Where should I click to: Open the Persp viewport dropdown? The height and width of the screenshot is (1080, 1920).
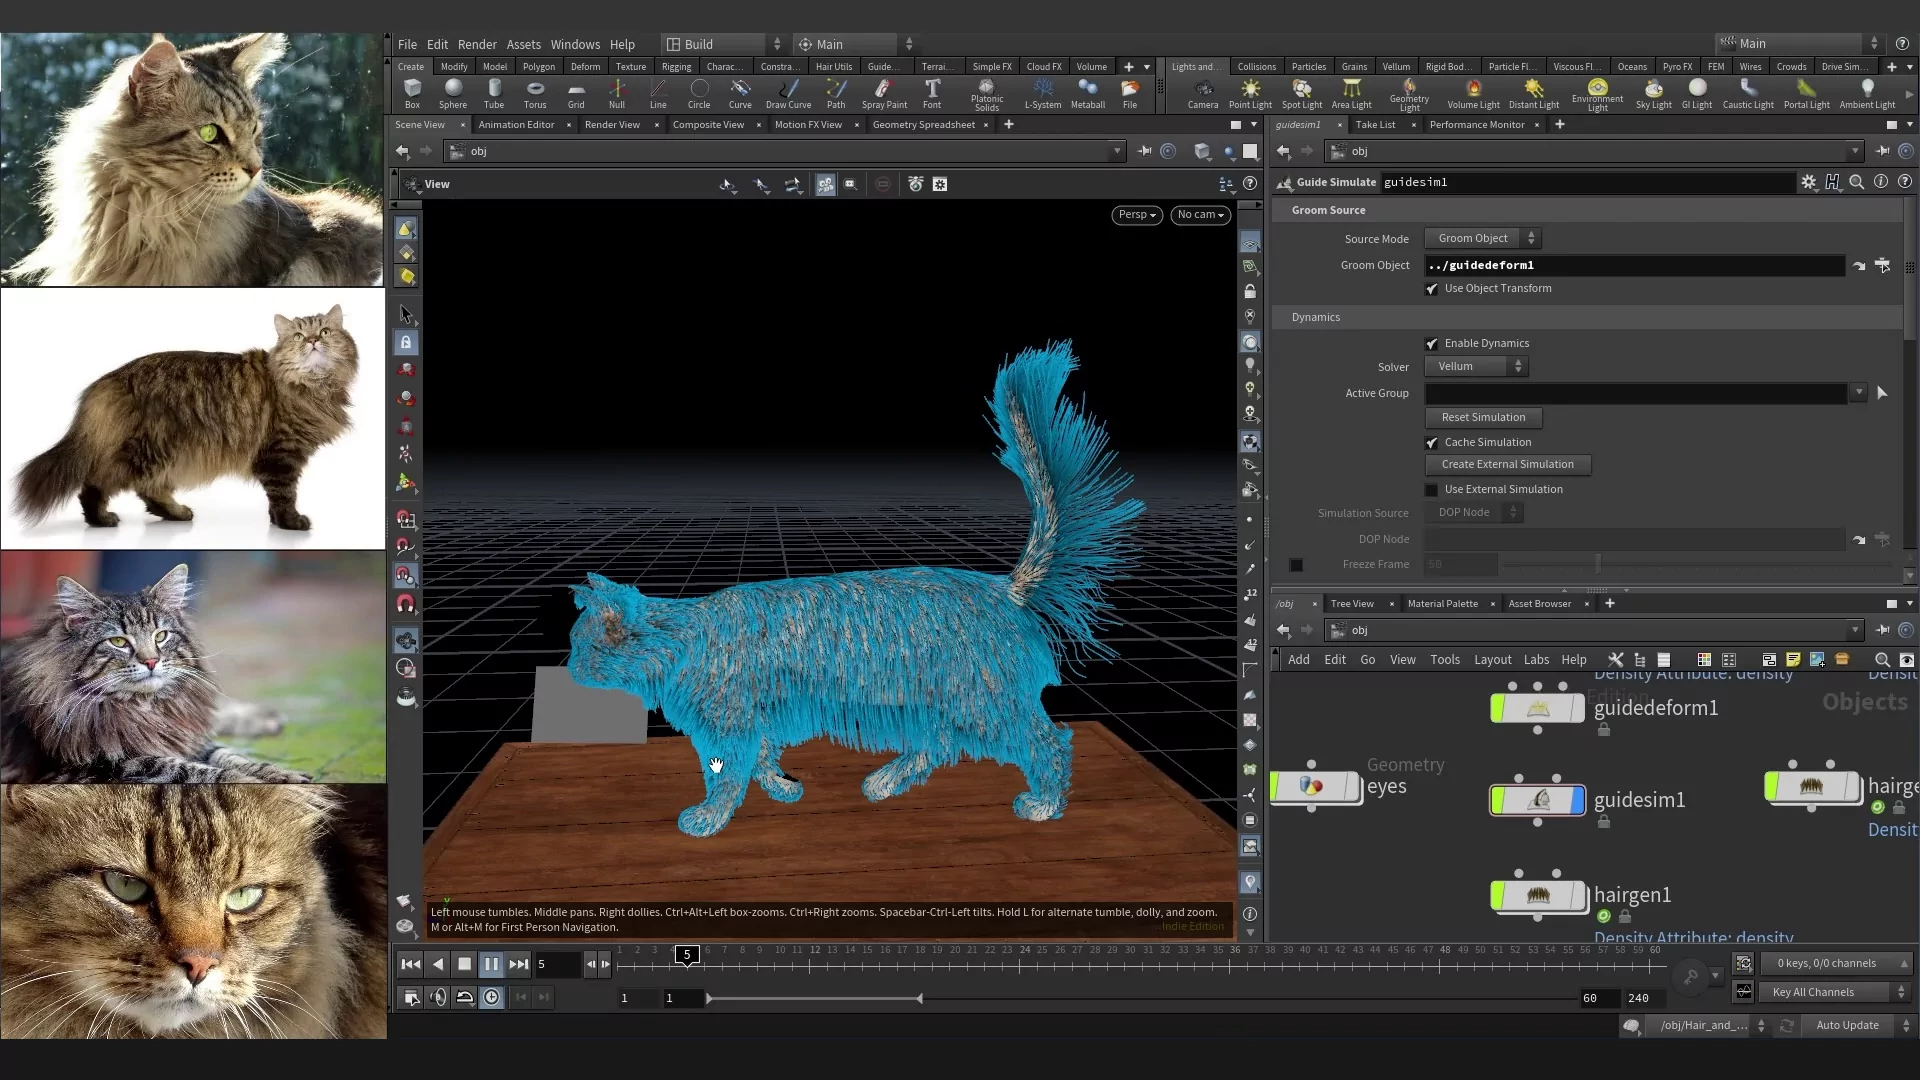pyautogui.click(x=1136, y=215)
